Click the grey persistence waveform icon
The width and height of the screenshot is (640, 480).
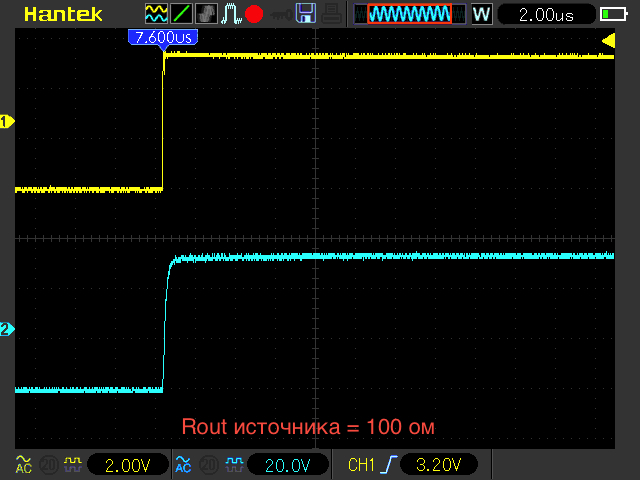pyautogui.click(x=206, y=13)
